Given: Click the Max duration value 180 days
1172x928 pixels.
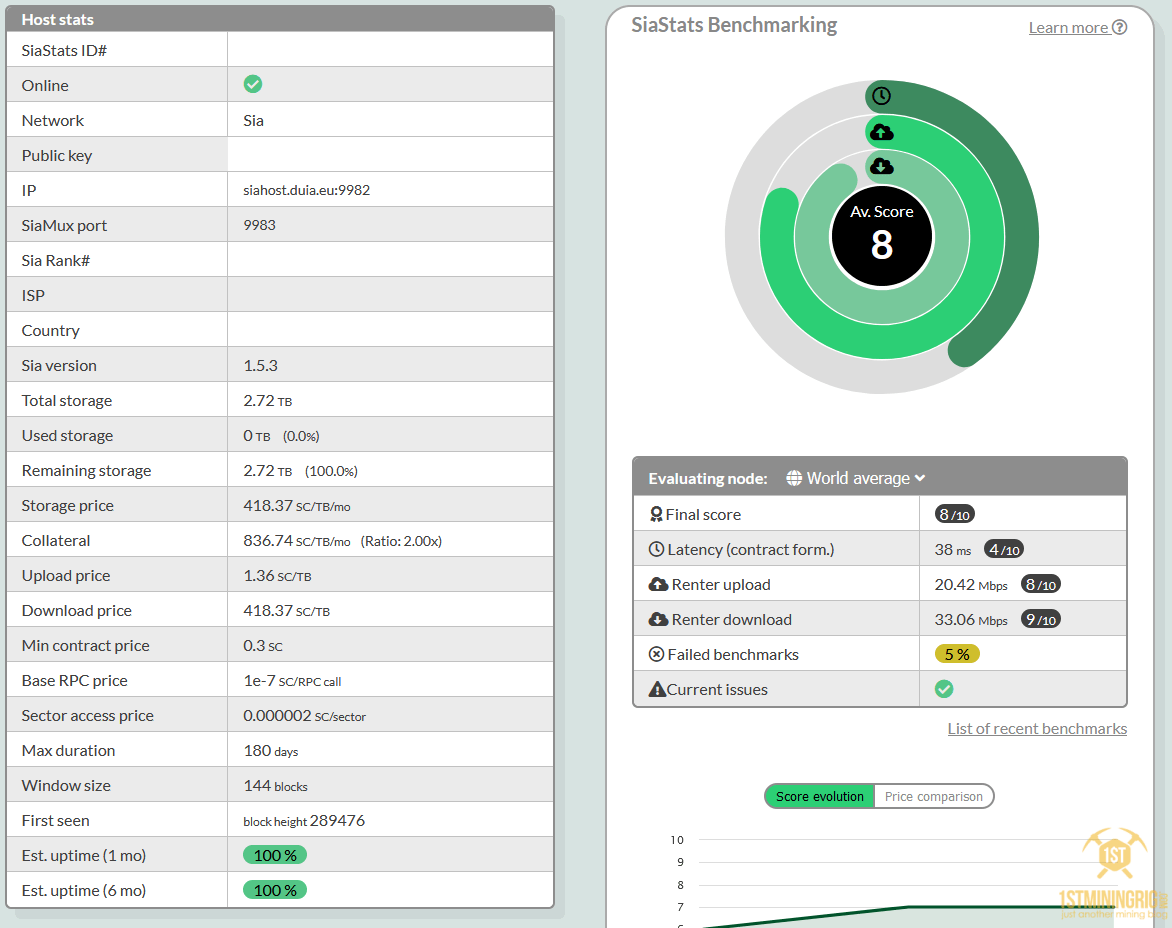Looking at the screenshot, I should pyautogui.click(x=271, y=750).
